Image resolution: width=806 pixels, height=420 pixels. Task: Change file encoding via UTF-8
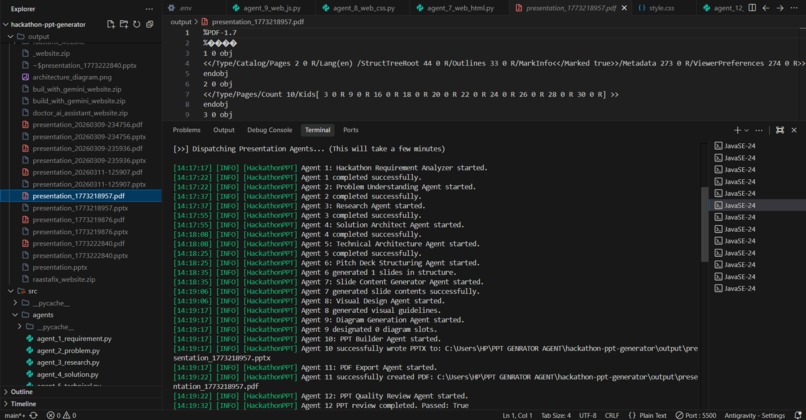588,415
